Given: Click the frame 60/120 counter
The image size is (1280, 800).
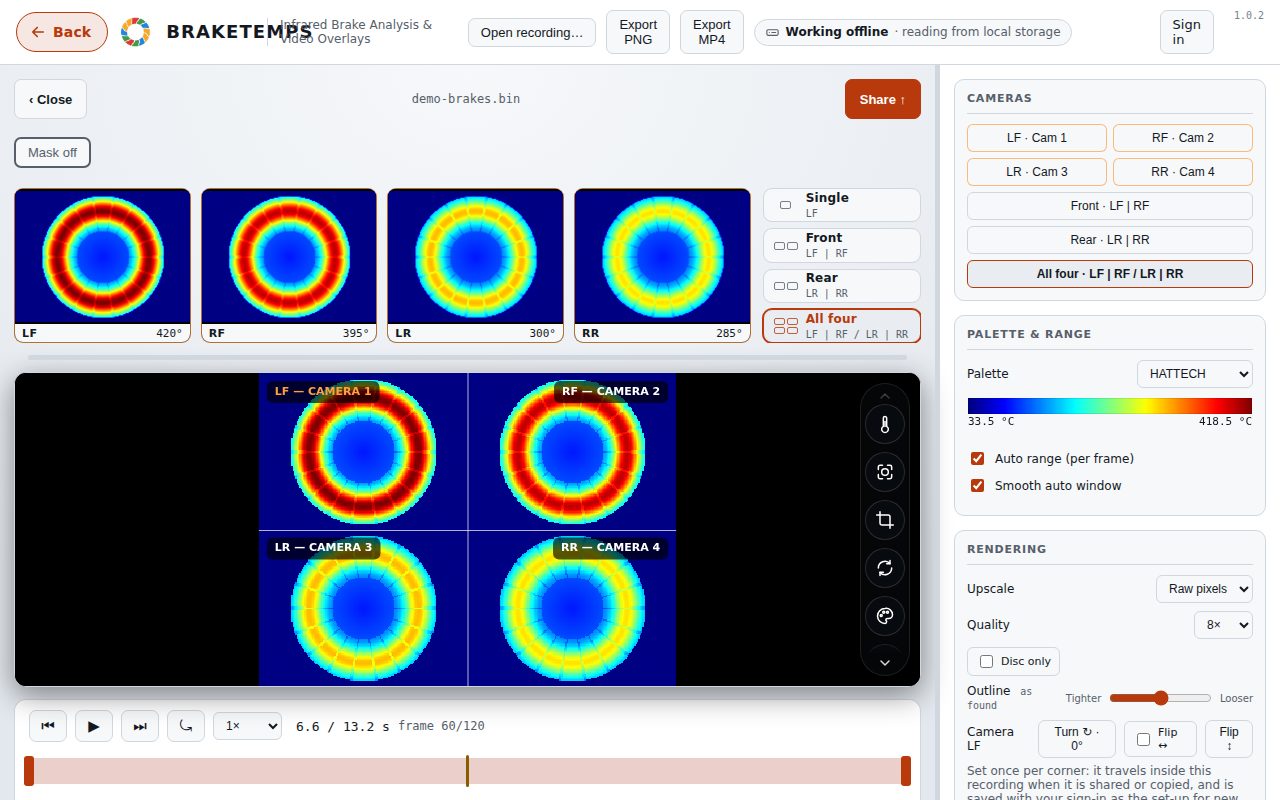Looking at the screenshot, I should [441, 726].
